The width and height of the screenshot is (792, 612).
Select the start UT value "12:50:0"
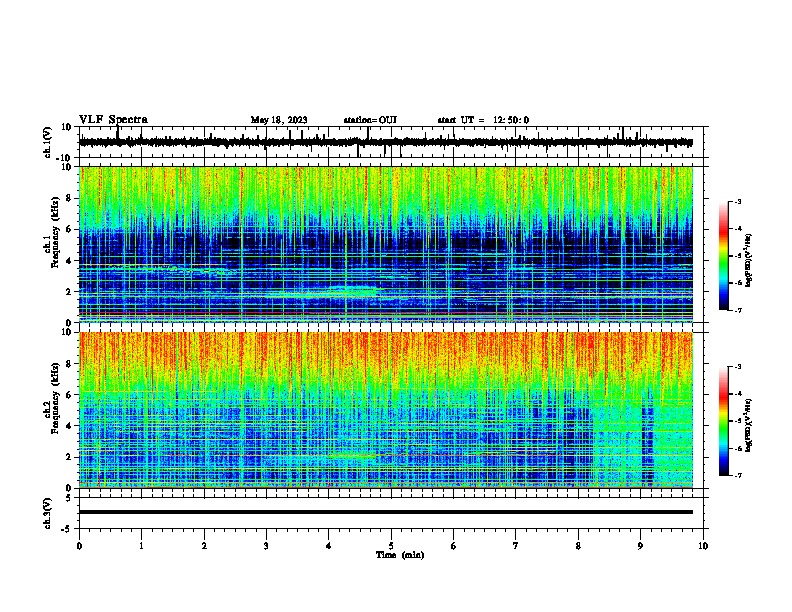(511, 120)
